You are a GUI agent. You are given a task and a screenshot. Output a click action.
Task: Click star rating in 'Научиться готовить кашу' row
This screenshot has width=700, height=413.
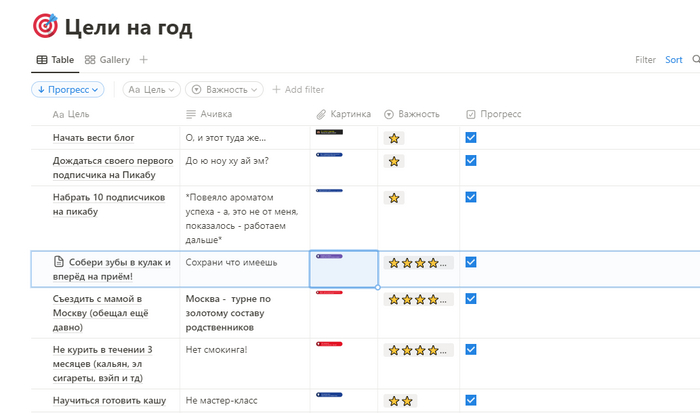400,401
